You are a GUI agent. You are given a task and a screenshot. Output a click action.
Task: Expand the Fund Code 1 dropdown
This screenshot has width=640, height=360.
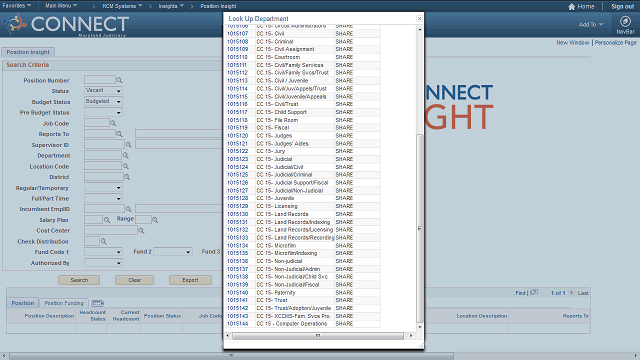[x=103, y=252]
